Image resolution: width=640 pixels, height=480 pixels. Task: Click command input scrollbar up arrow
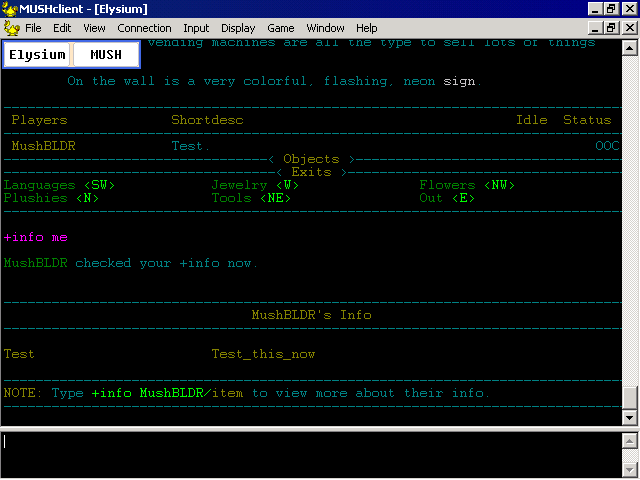pyautogui.click(x=629, y=441)
